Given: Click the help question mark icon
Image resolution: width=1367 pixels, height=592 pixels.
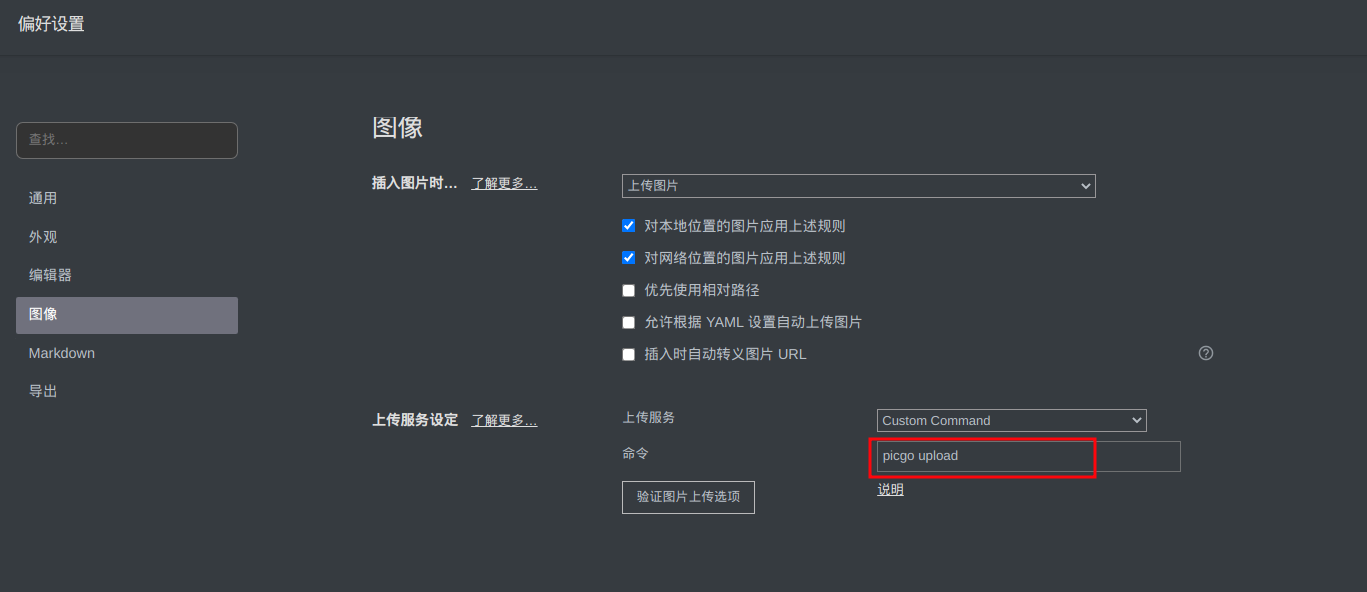Looking at the screenshot, I should (1205, 353).
